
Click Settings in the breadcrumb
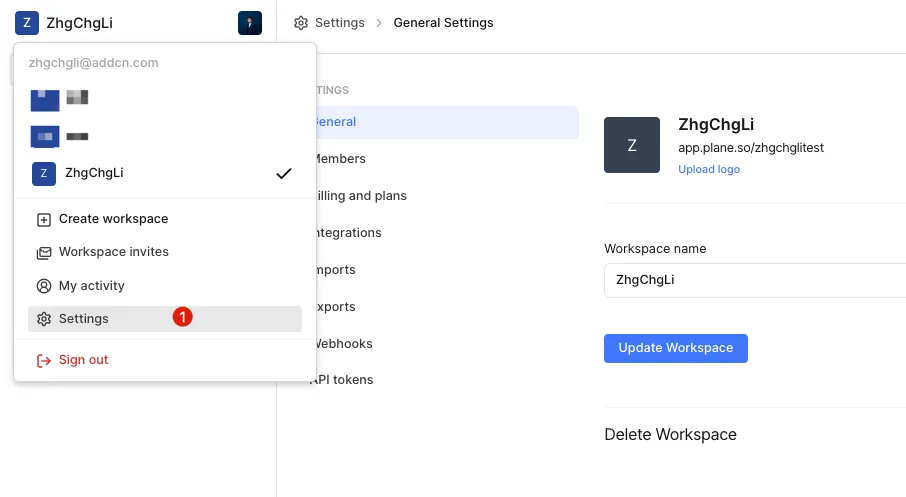point(339,23)
